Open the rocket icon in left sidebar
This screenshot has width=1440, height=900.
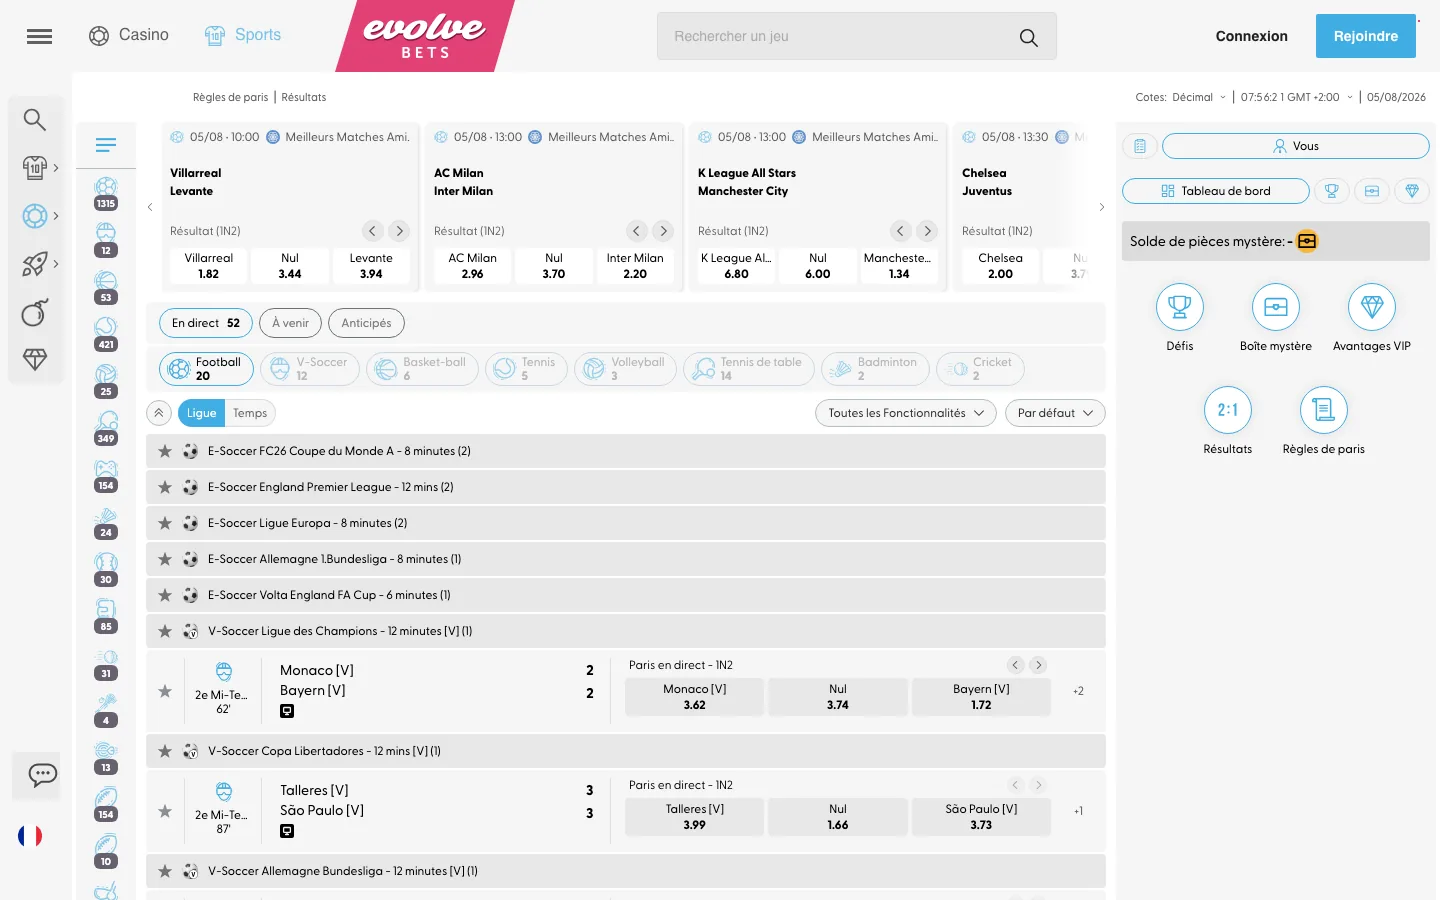[x=35, y=264]
